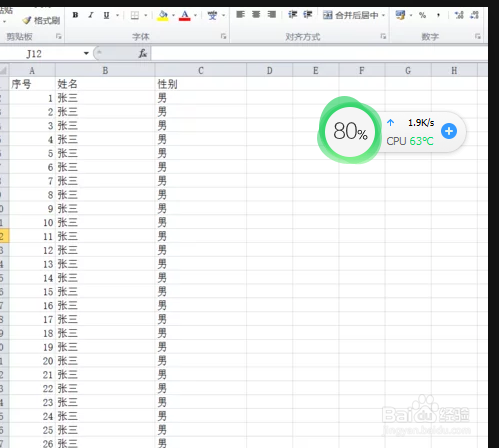Screen dimensions: 499x448
Task: Apply red font color
Action: [185, 15]
